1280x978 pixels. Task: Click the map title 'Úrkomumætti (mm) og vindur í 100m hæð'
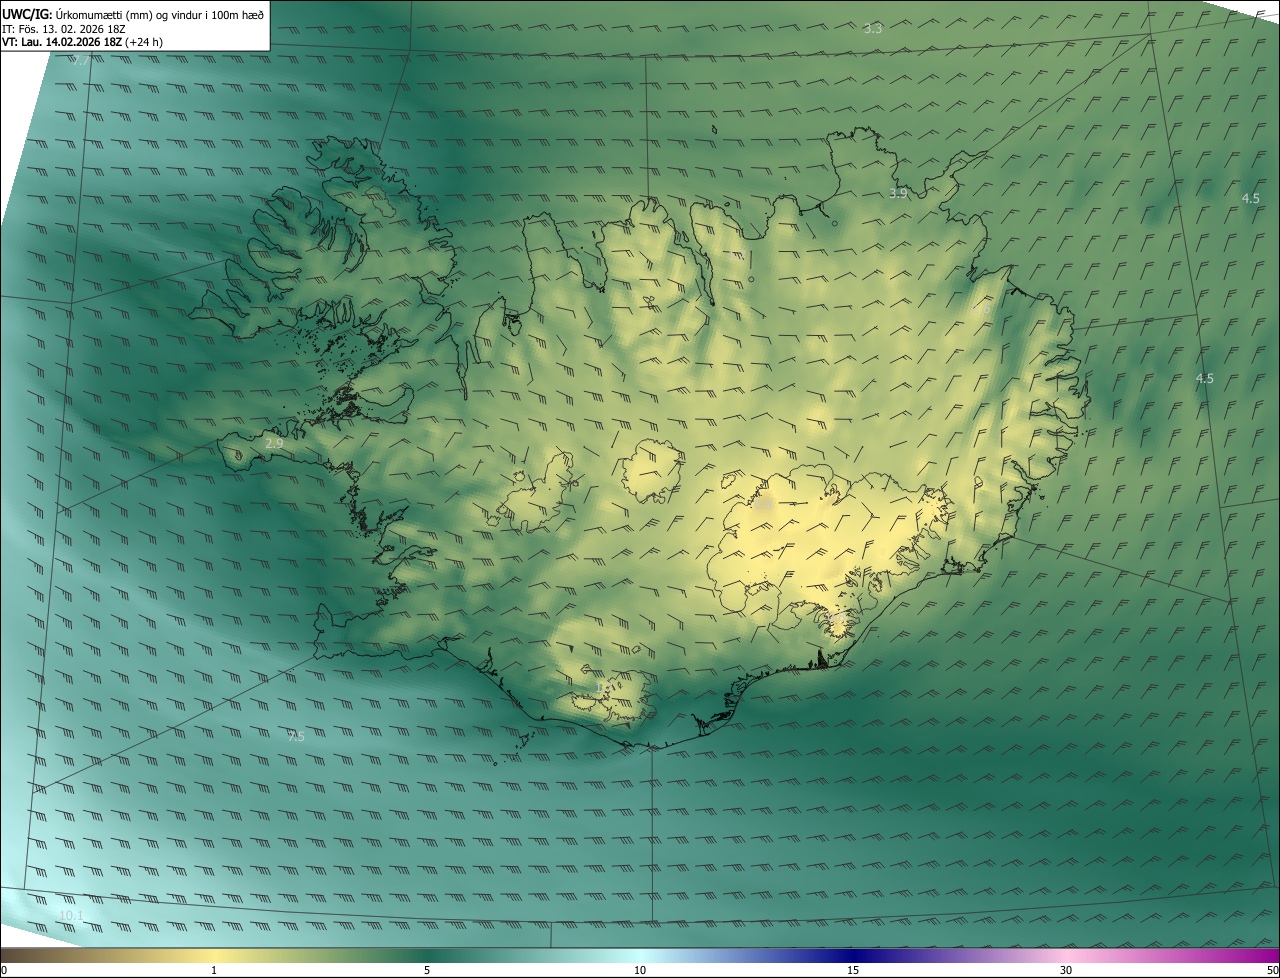pos(160,14)
